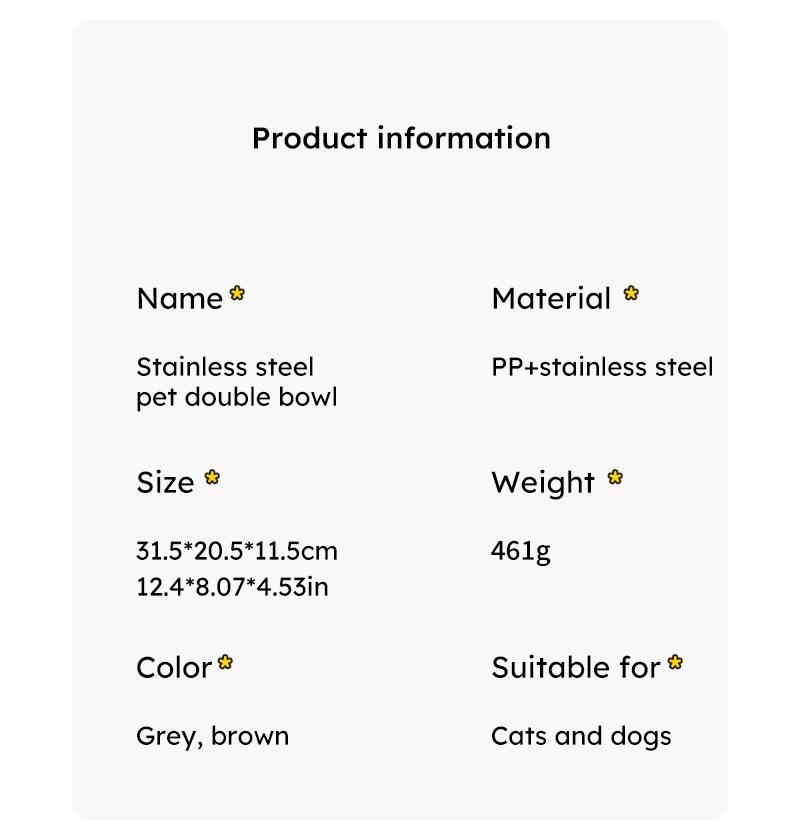Click the Cats and dogs text
This screenshot has height=837, width=800.
tap(581, 737)
